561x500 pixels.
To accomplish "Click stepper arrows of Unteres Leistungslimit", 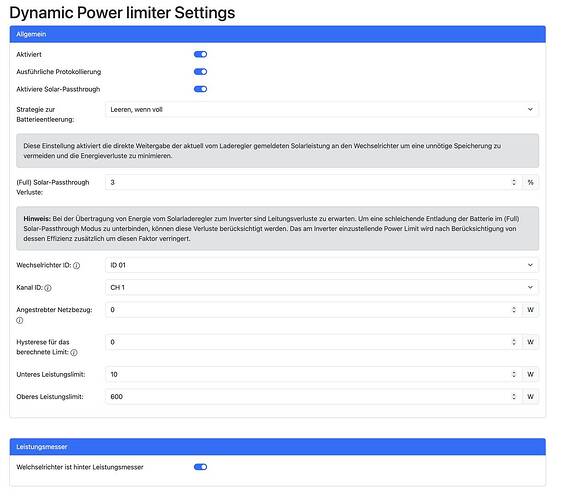I will point(514,374).
